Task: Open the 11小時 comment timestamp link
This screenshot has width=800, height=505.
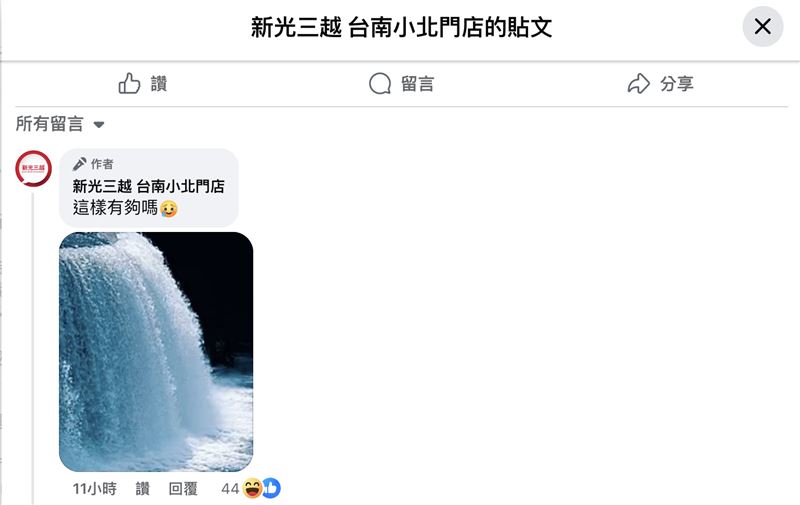Action: click(x=94, y=489)
